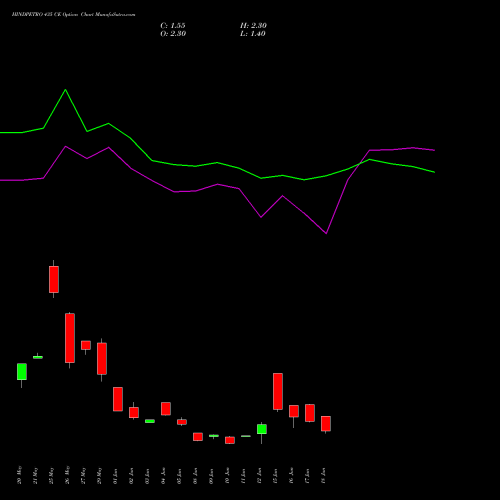Screen dimensions: 500x500
Task: Click the purple indicator line's lowest trough
Action: pyautogui.click(x=326, y=234)
